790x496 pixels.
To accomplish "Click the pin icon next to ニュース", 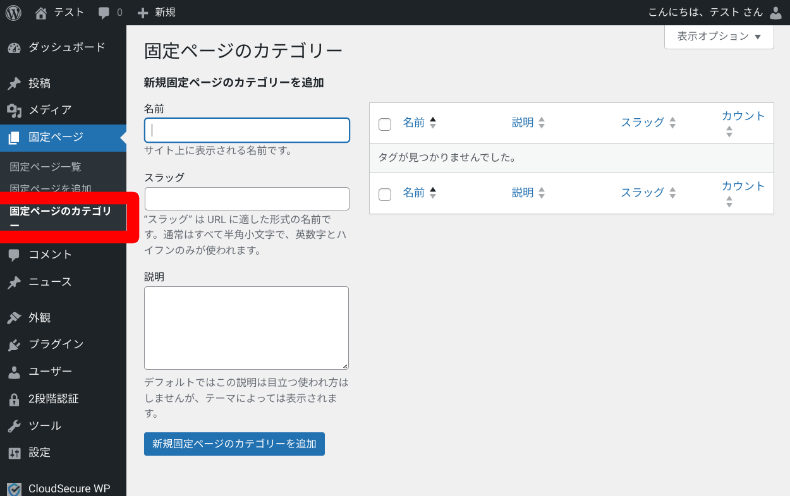I will pos(14,282).
